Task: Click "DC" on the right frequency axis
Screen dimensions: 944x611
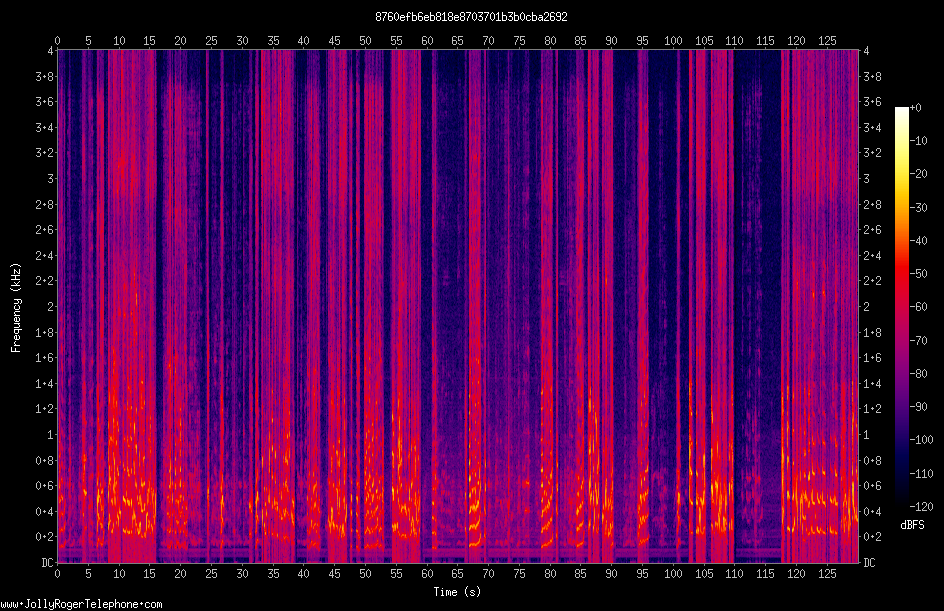Action: click(x=869, y=563)
